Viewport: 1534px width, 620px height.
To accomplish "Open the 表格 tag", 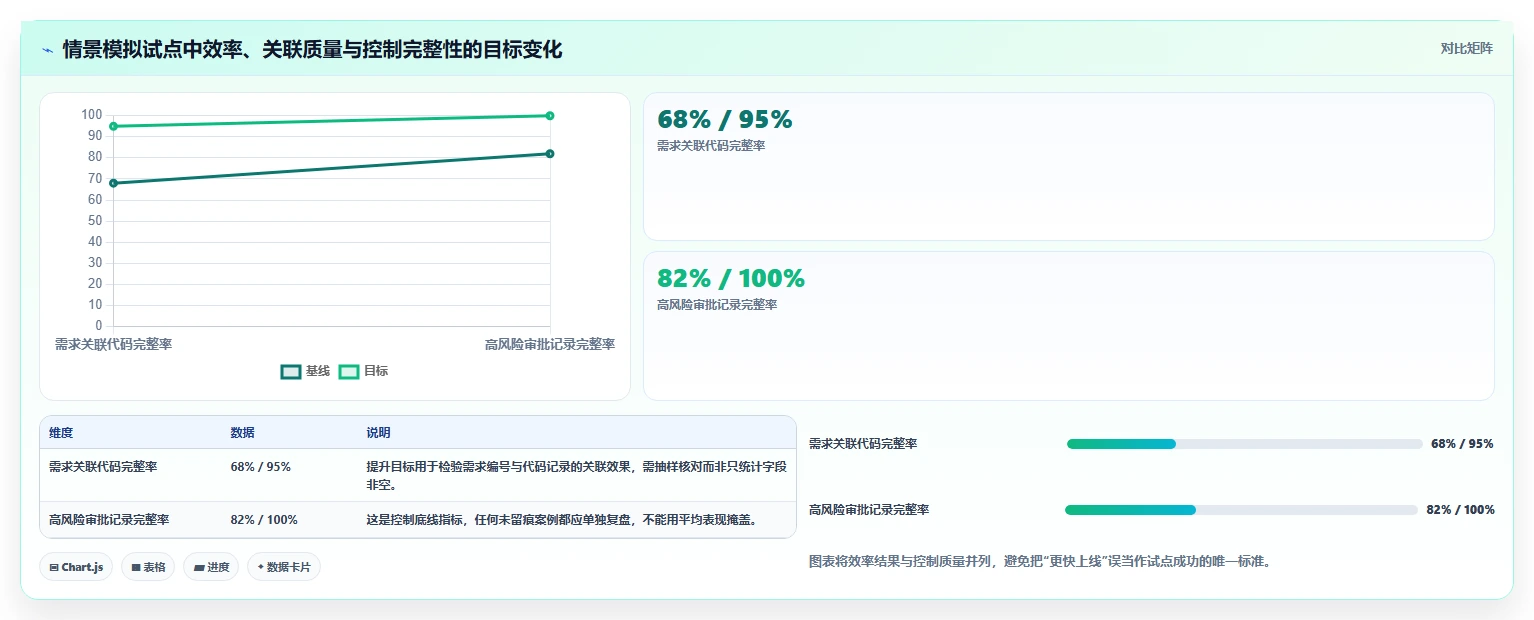I will click(x=148, y=567).
